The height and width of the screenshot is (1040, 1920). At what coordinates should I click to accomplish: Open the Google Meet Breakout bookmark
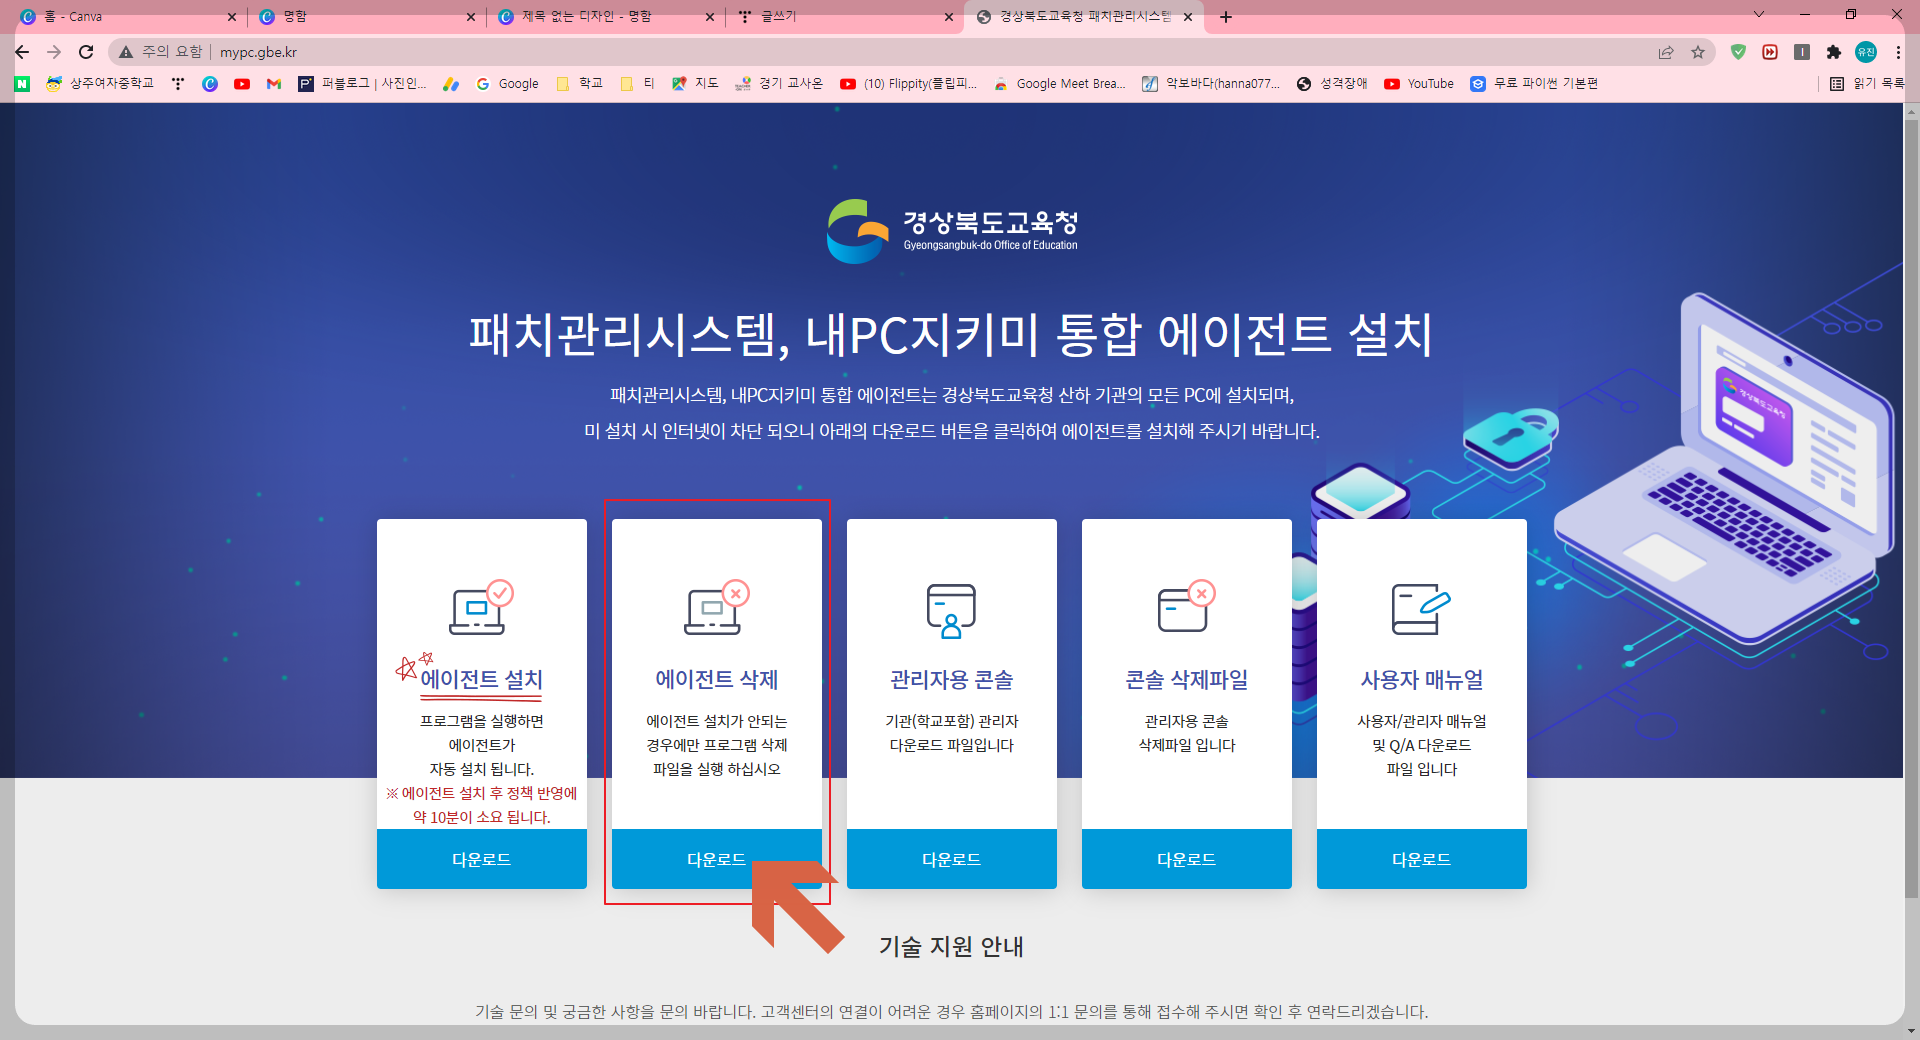coord(1060,84)
